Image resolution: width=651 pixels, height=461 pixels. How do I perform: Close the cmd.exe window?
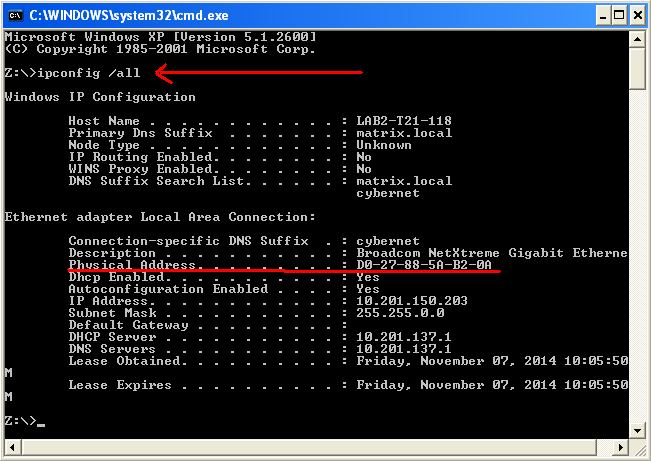(x=638, y=16)
